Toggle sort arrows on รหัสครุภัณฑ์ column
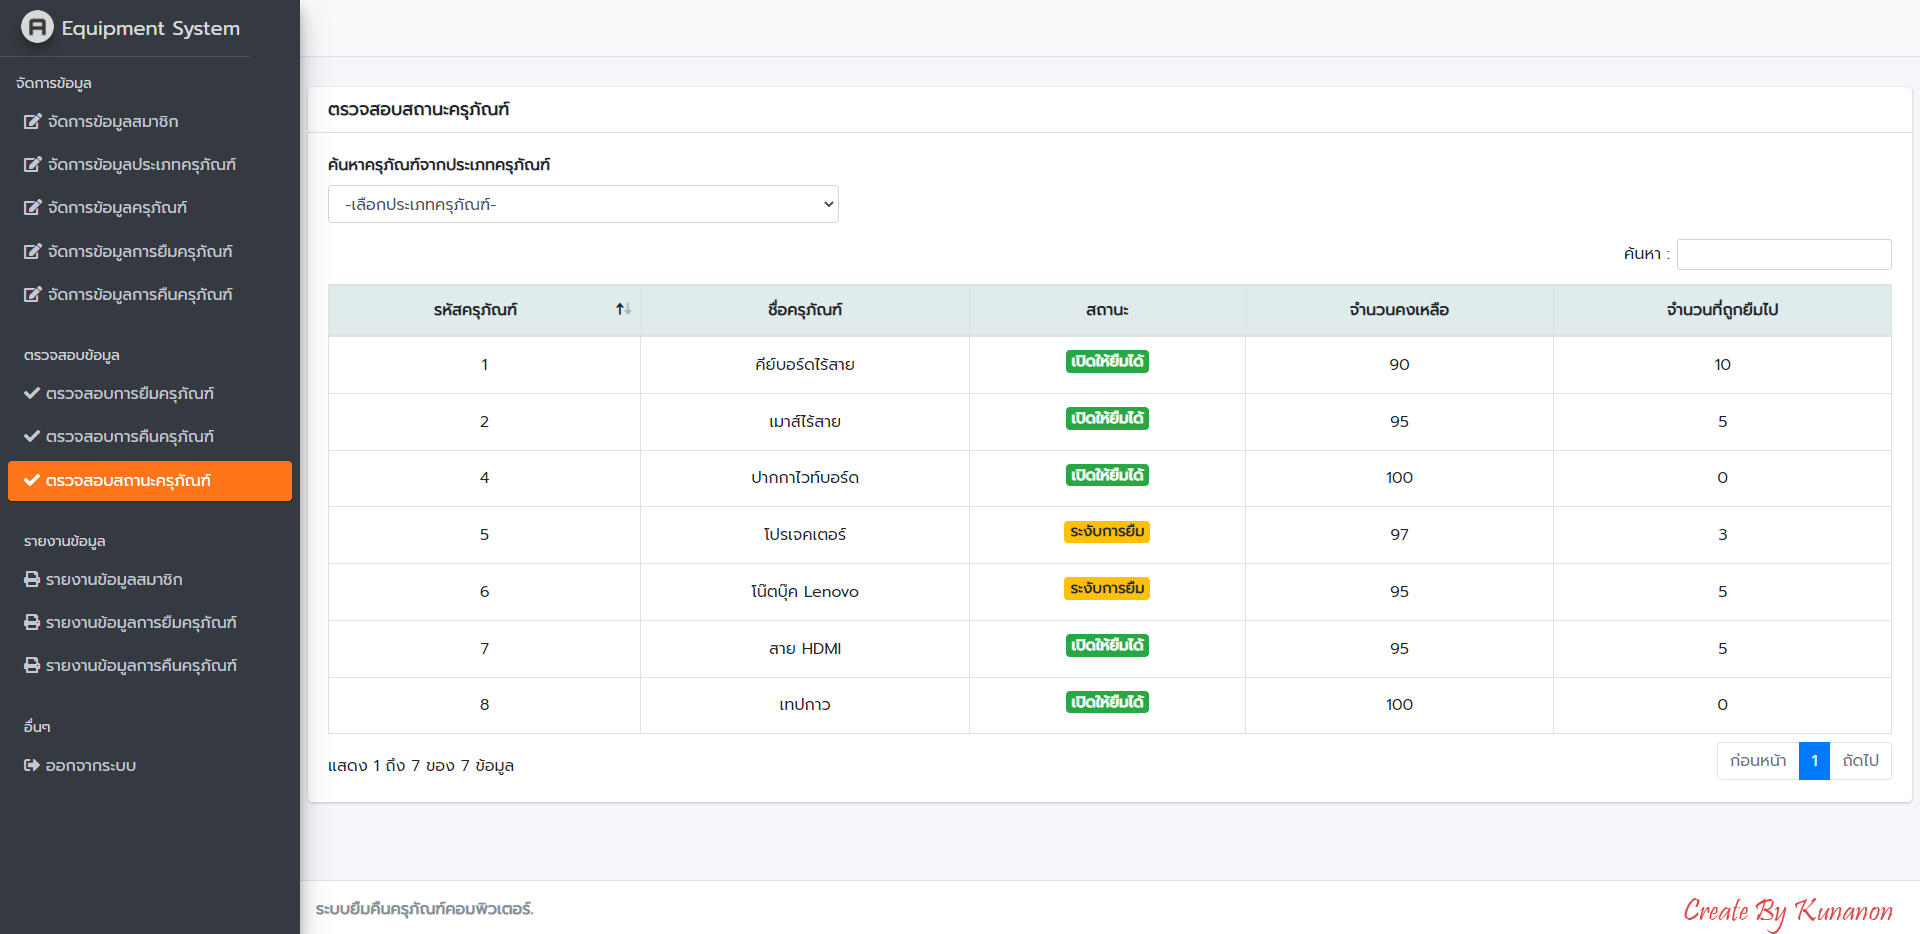1920x934 pixels. point(623,310)
